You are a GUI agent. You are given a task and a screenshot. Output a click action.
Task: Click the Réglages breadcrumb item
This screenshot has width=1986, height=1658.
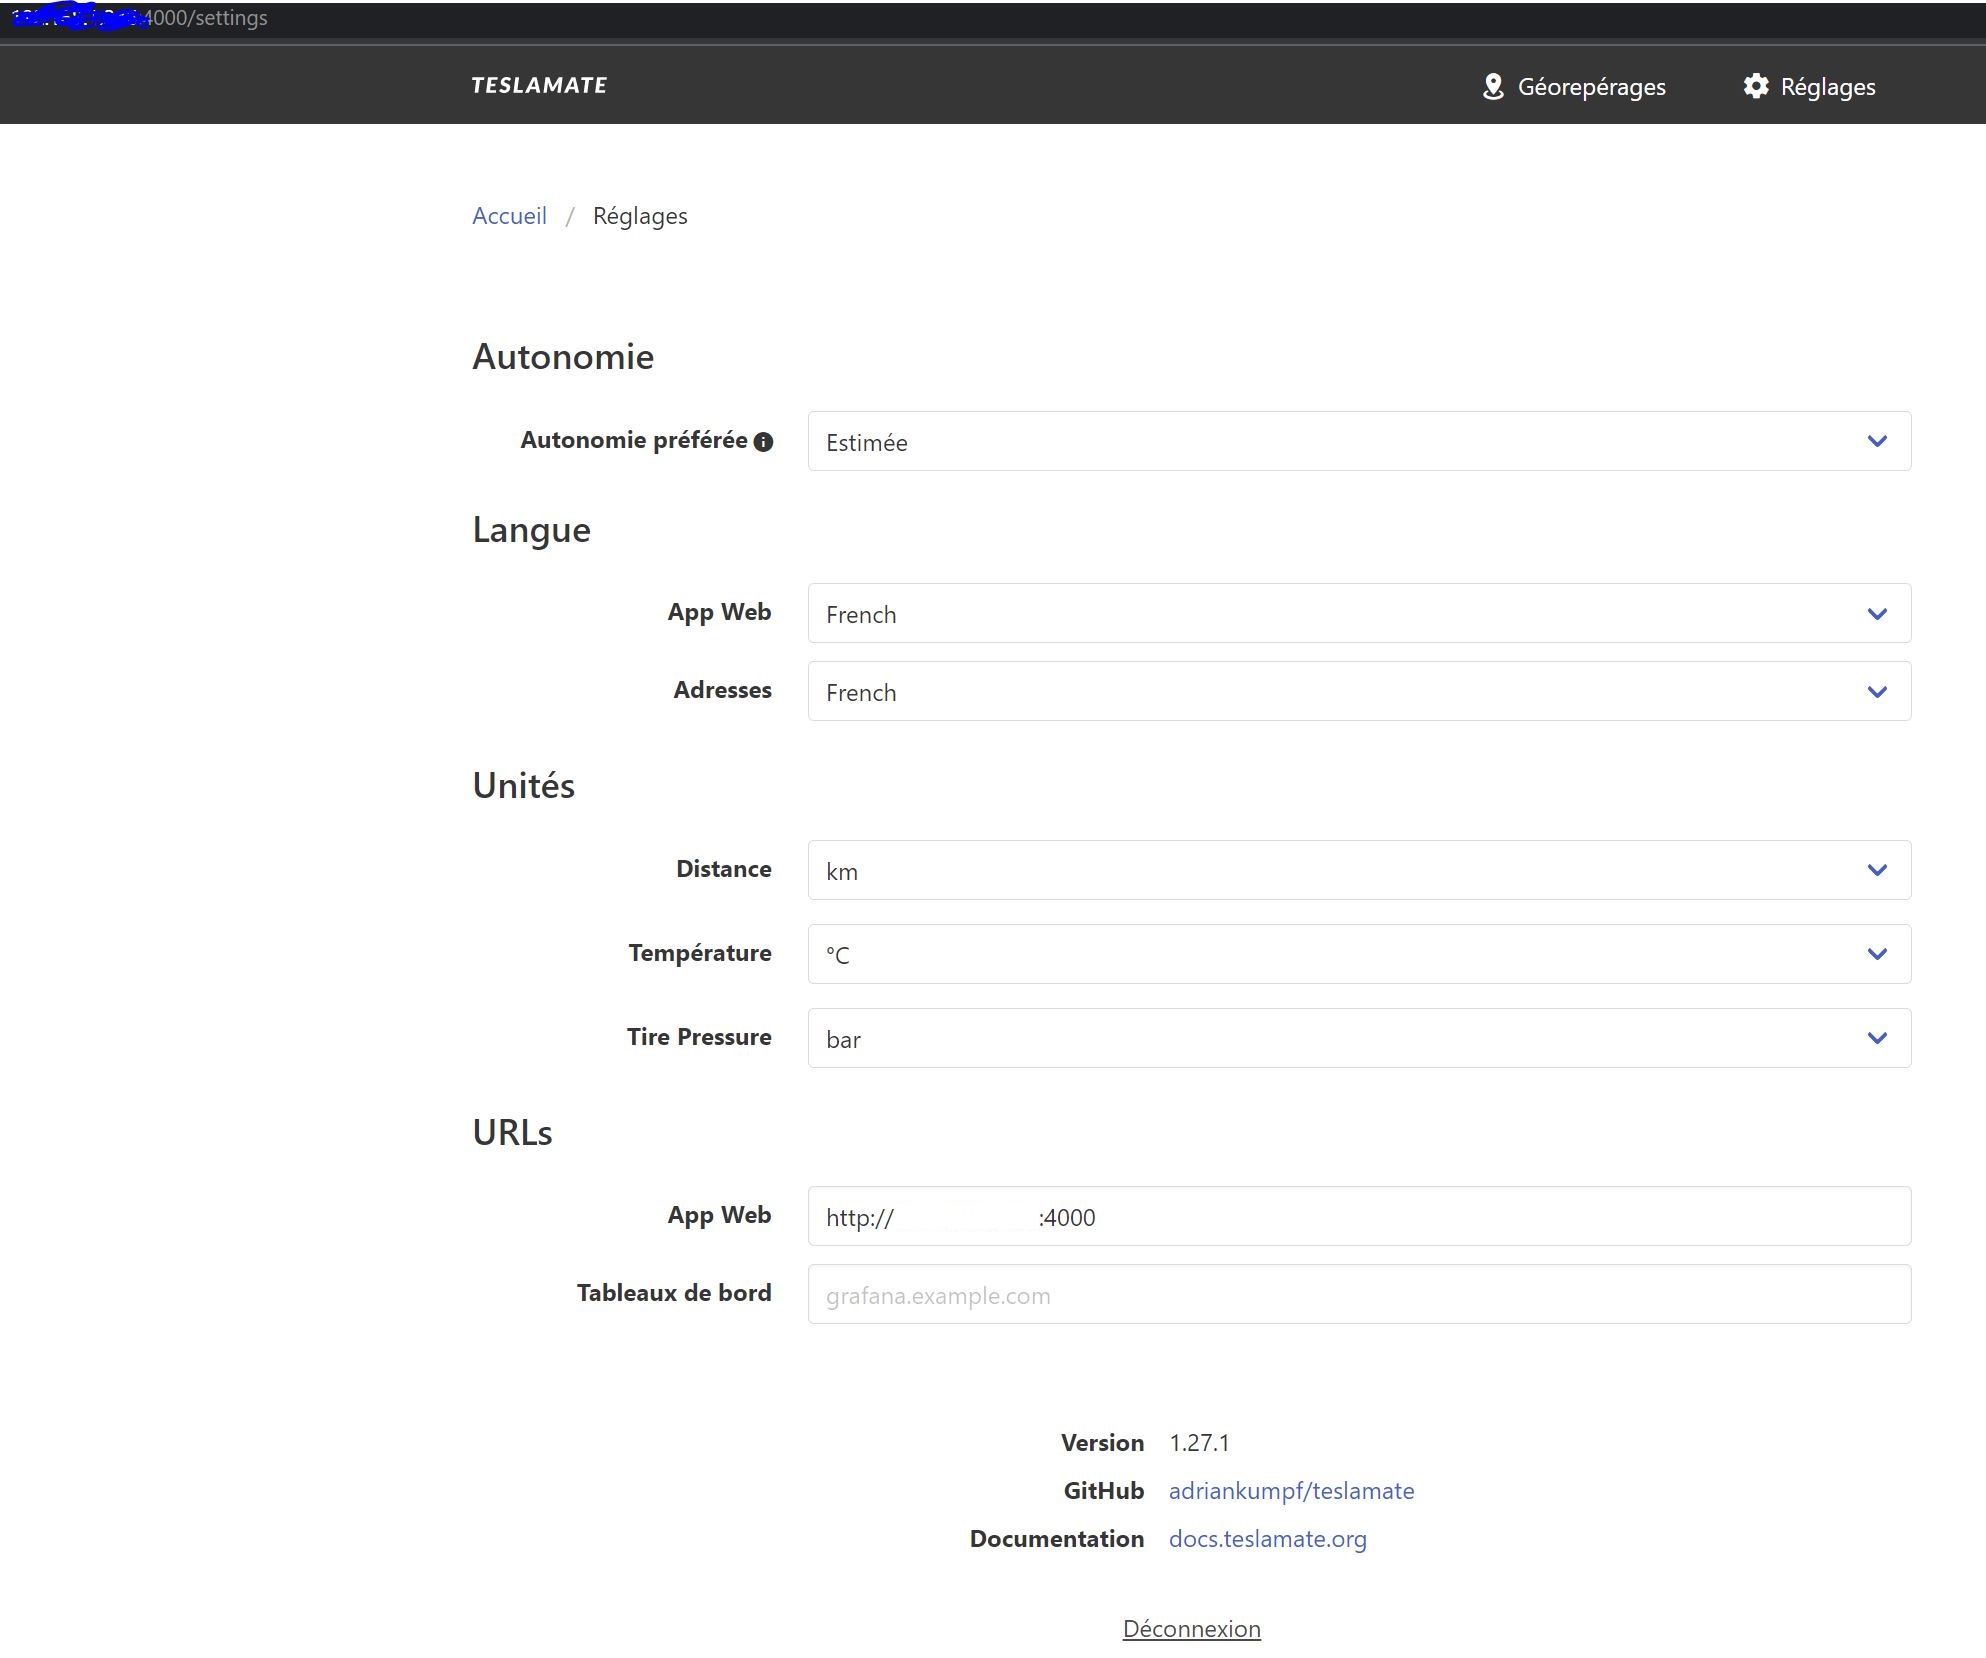[x=640, y=216]
